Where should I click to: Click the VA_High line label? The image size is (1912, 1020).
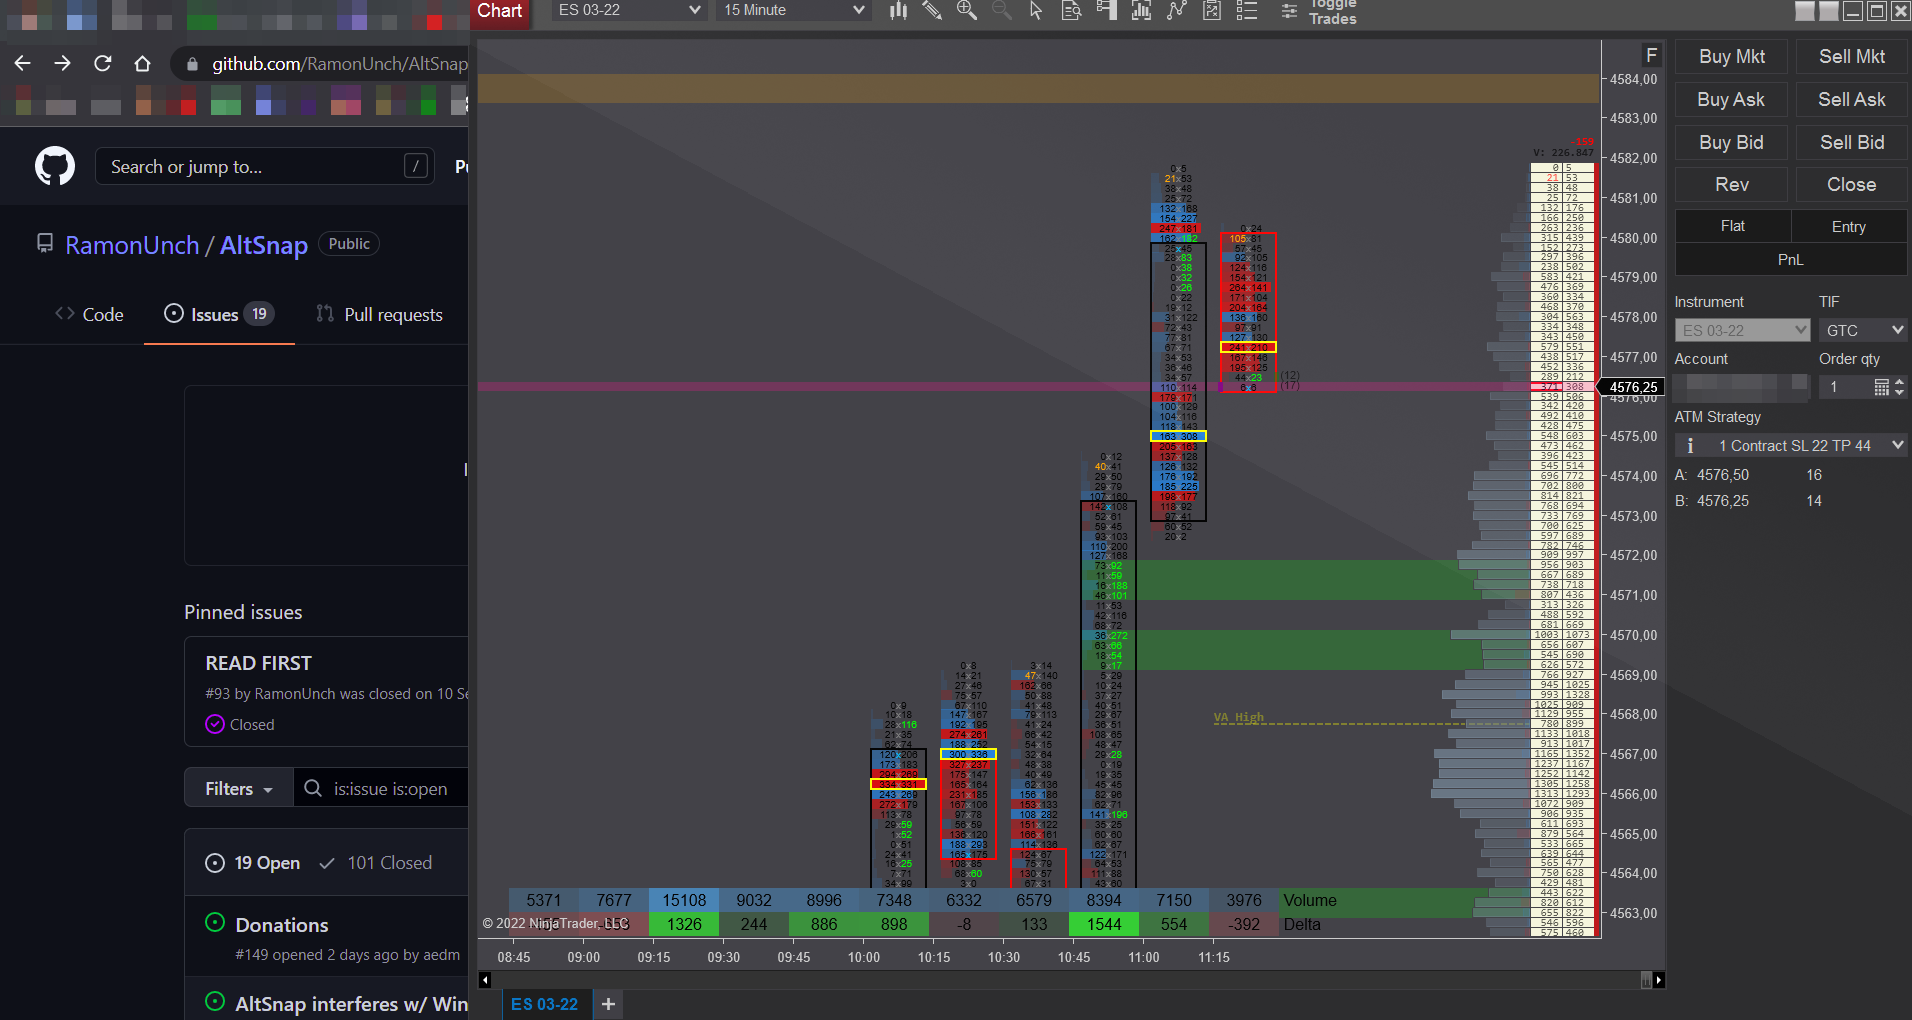coord(1239,717)
